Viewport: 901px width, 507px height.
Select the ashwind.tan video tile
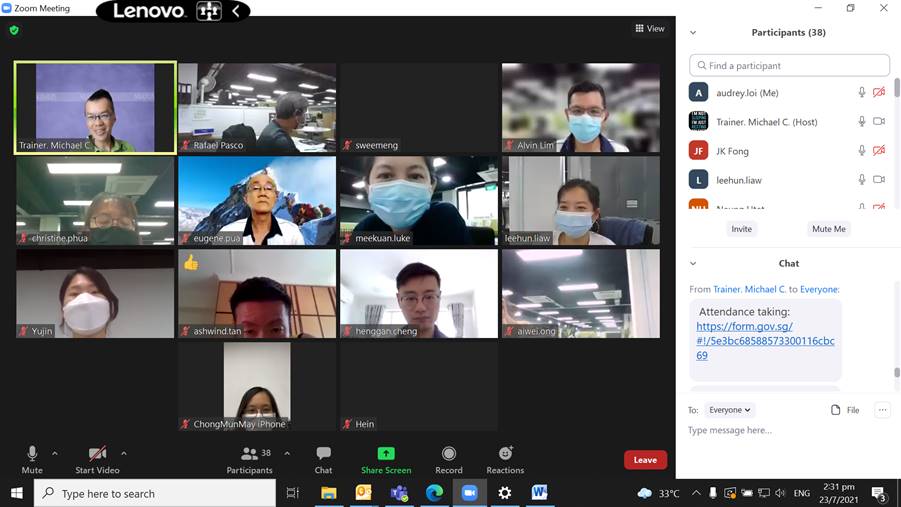pos(257,294)
